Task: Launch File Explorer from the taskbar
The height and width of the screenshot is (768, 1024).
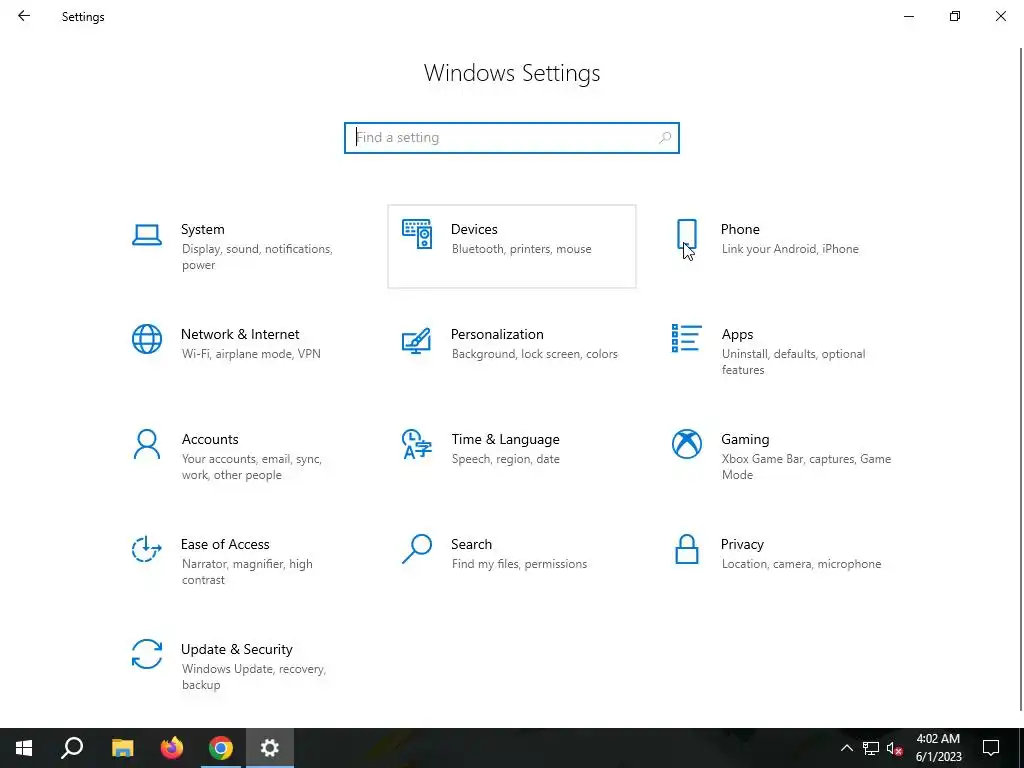Action: (122, 748)
